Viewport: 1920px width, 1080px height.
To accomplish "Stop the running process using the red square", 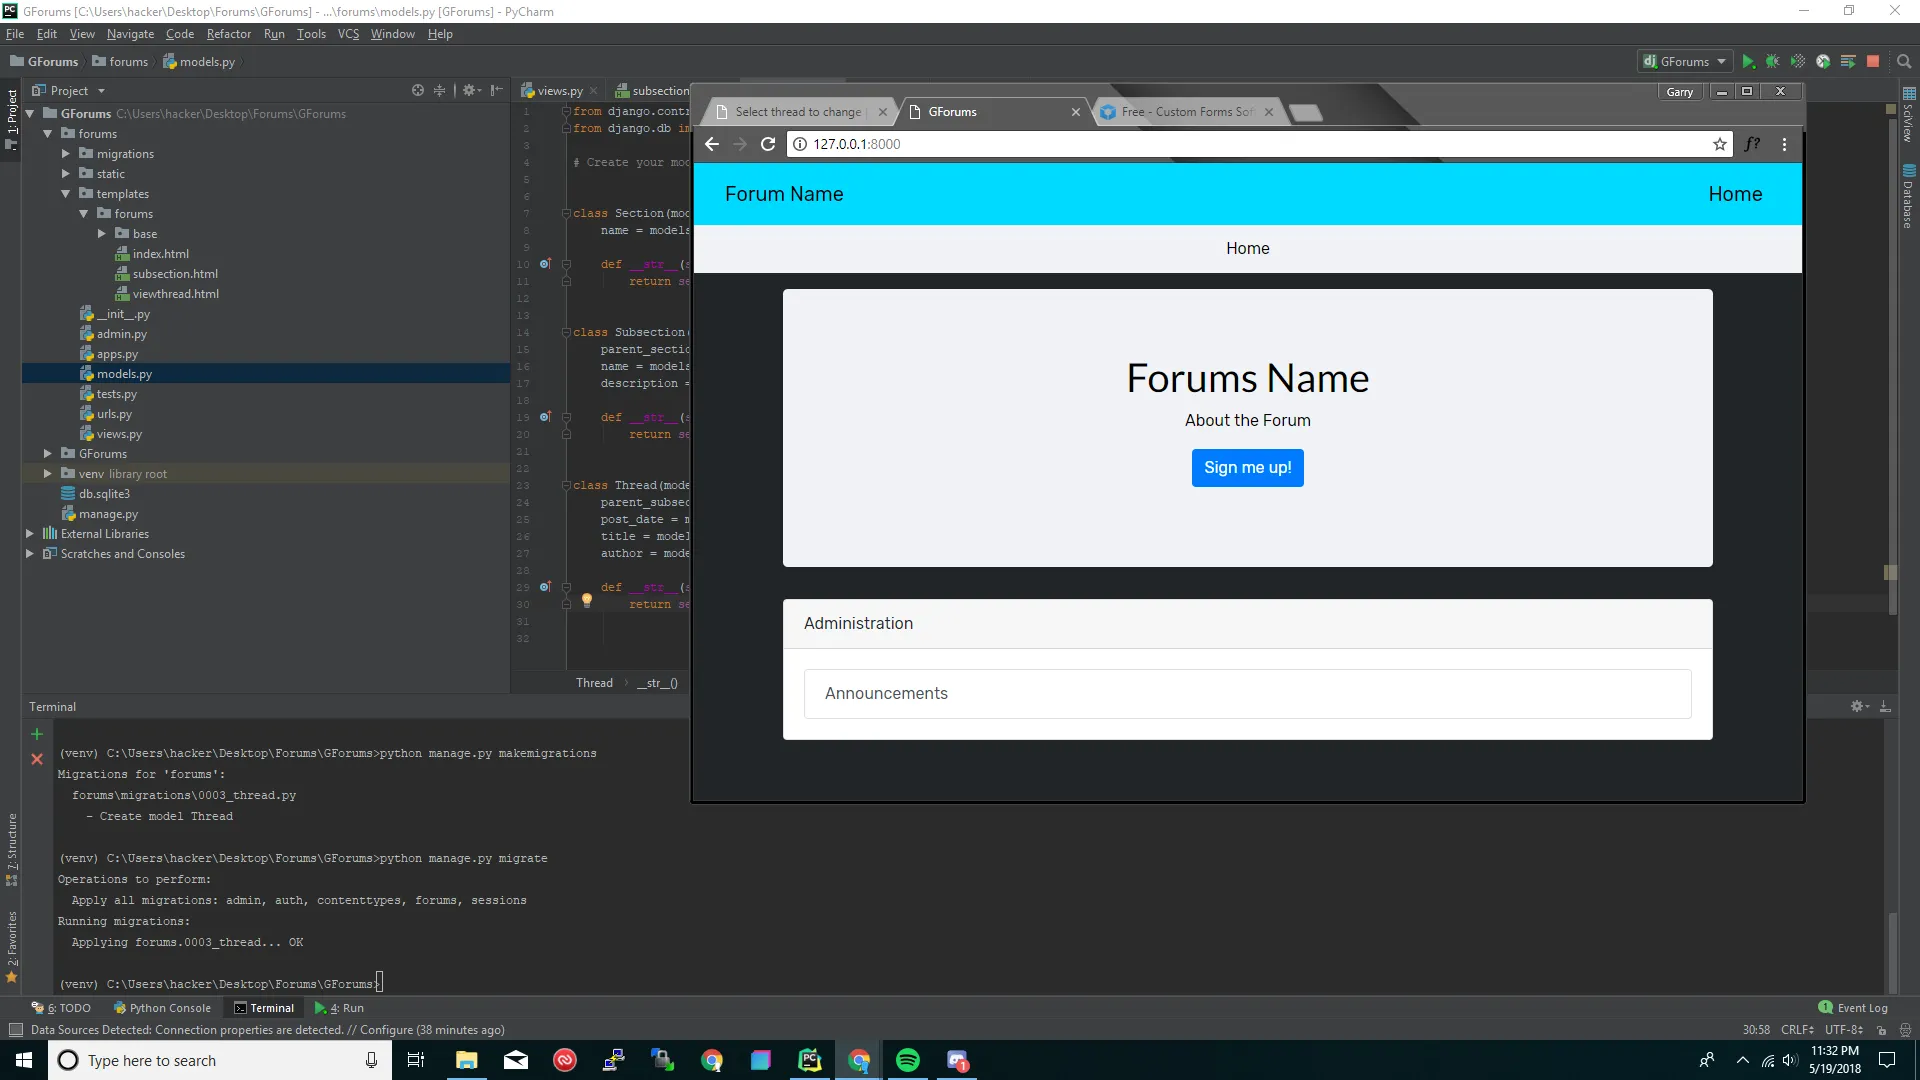I will pyautogui.click(x=1873, y=62).
